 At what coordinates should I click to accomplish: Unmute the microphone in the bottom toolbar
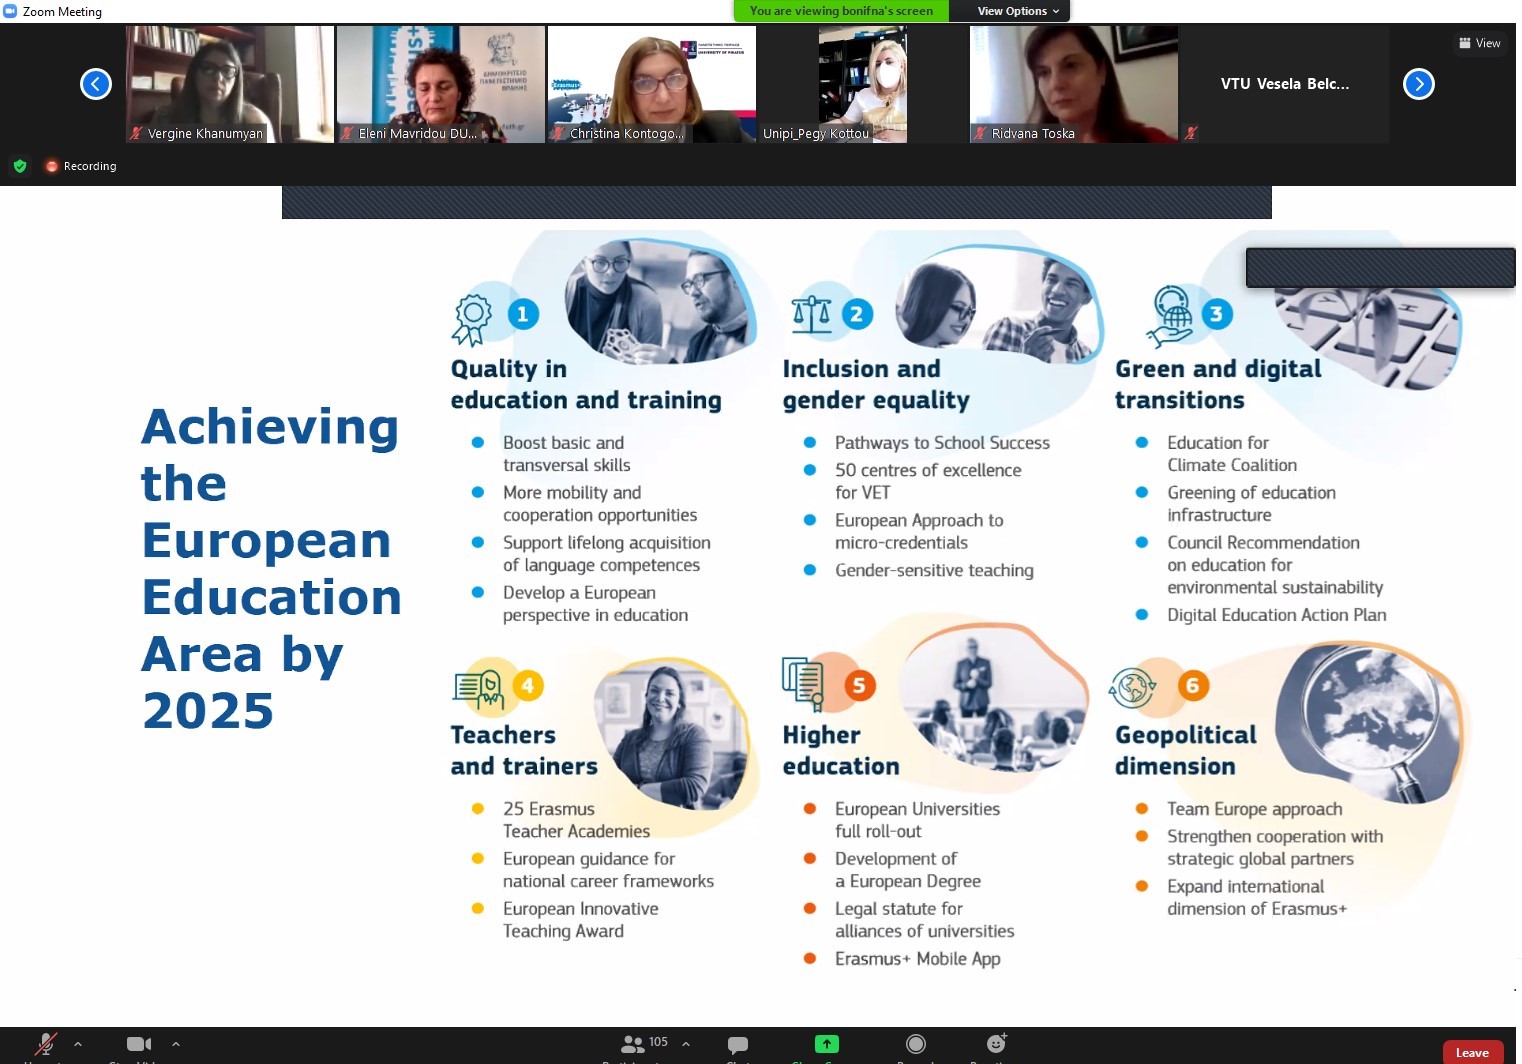click(x=45, y=1045)
